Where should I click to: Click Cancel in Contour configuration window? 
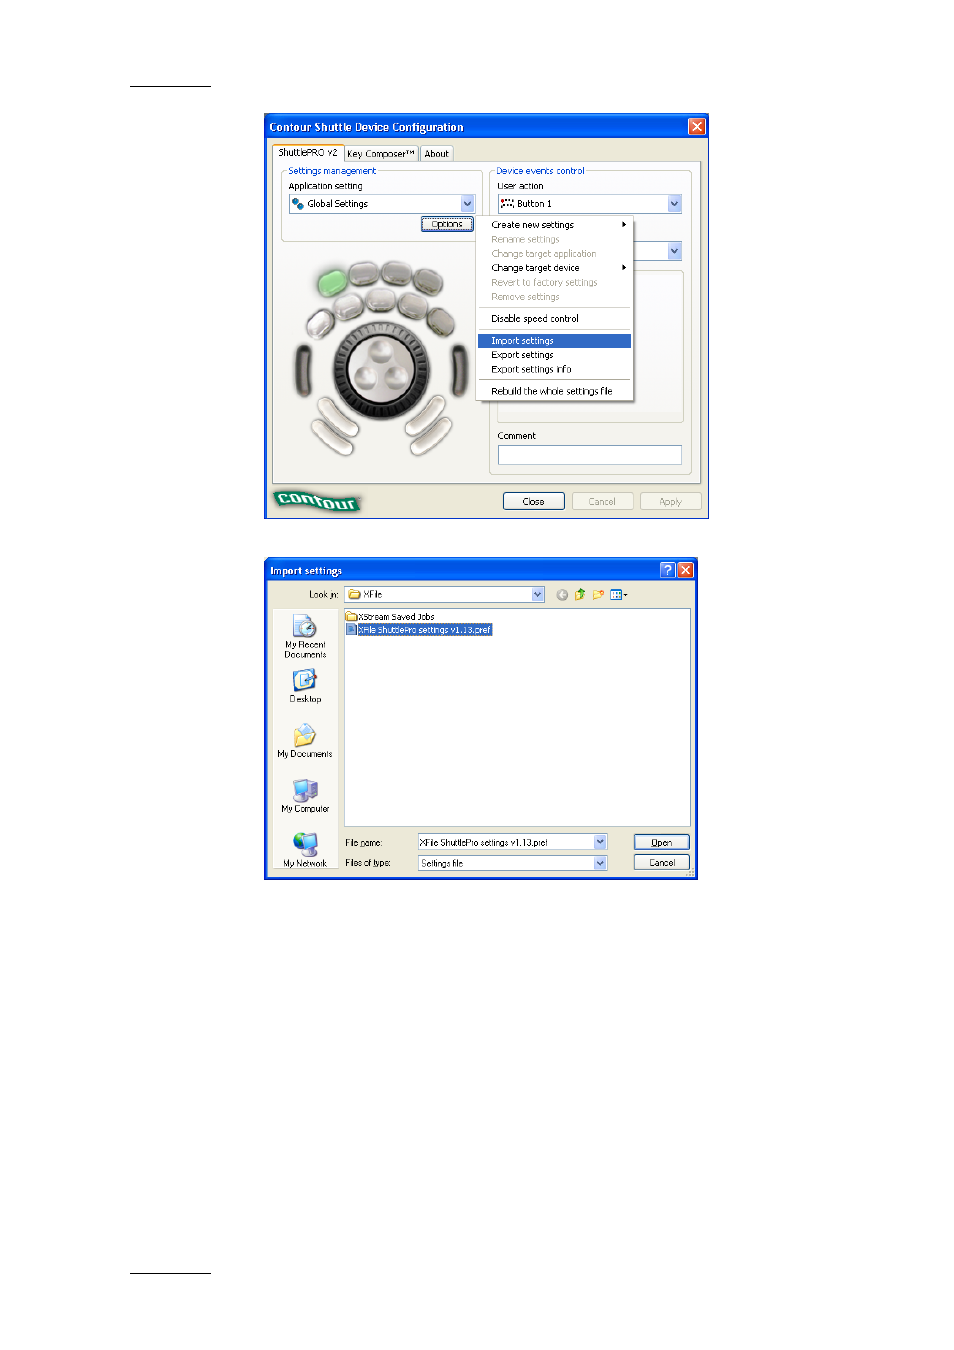[602, 502]
